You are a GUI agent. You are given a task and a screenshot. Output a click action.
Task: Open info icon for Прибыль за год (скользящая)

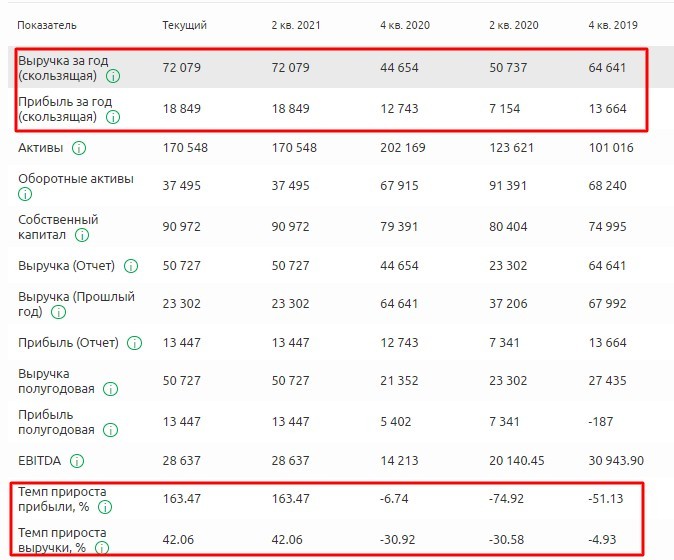pyautogui.click(x=113, y=117)
